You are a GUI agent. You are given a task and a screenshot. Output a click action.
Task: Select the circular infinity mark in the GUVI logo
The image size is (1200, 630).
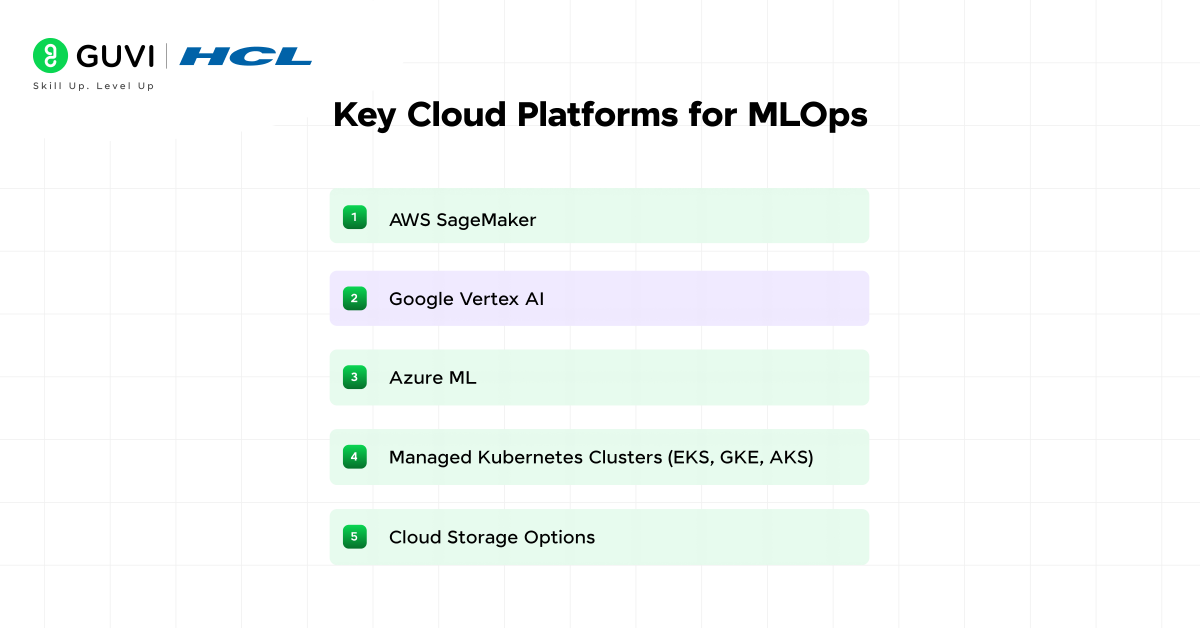tap(51, 55)
